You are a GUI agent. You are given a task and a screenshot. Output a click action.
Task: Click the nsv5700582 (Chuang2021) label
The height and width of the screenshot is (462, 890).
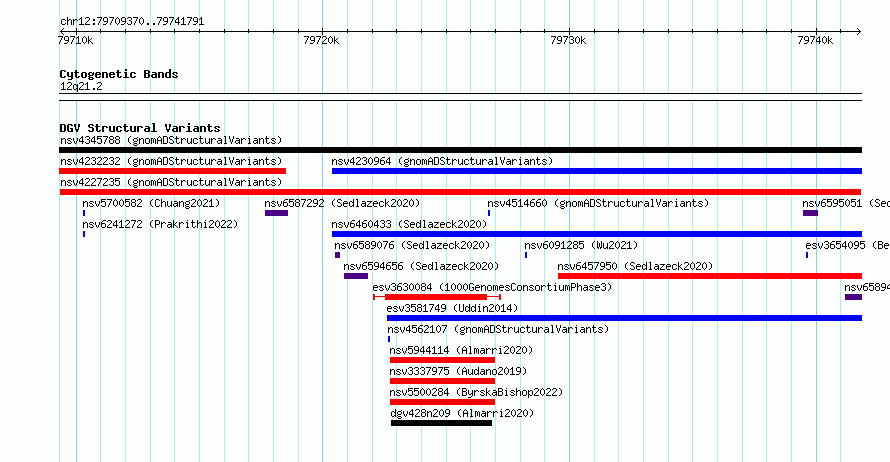click(x=151, y=203)
